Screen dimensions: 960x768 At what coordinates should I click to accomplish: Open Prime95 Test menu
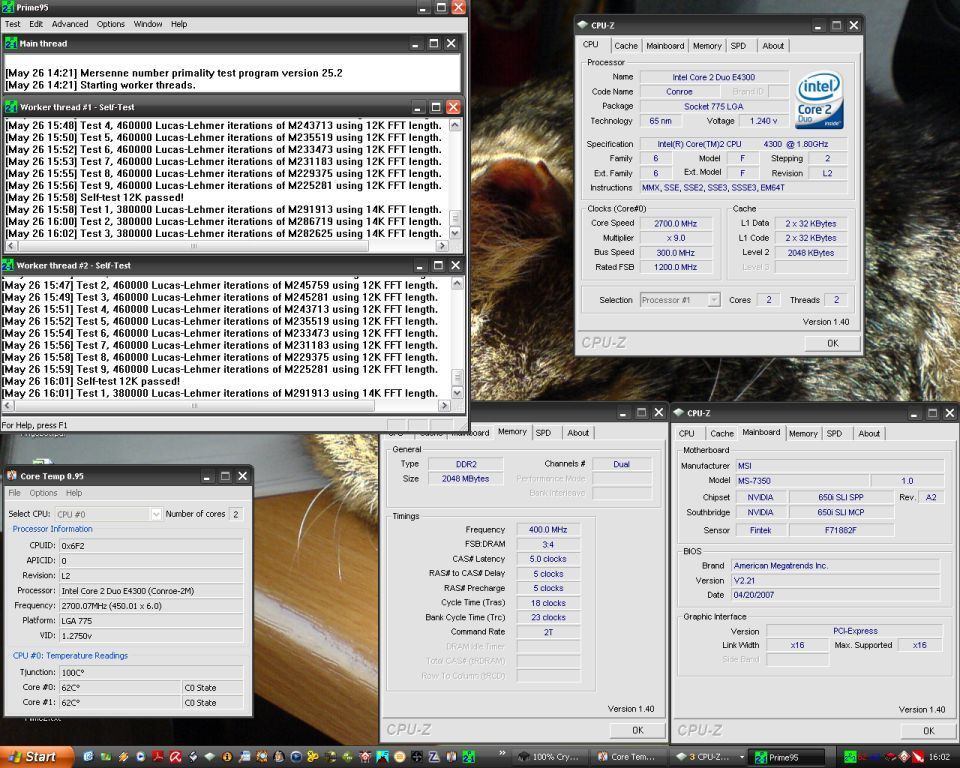coord(12,24)
